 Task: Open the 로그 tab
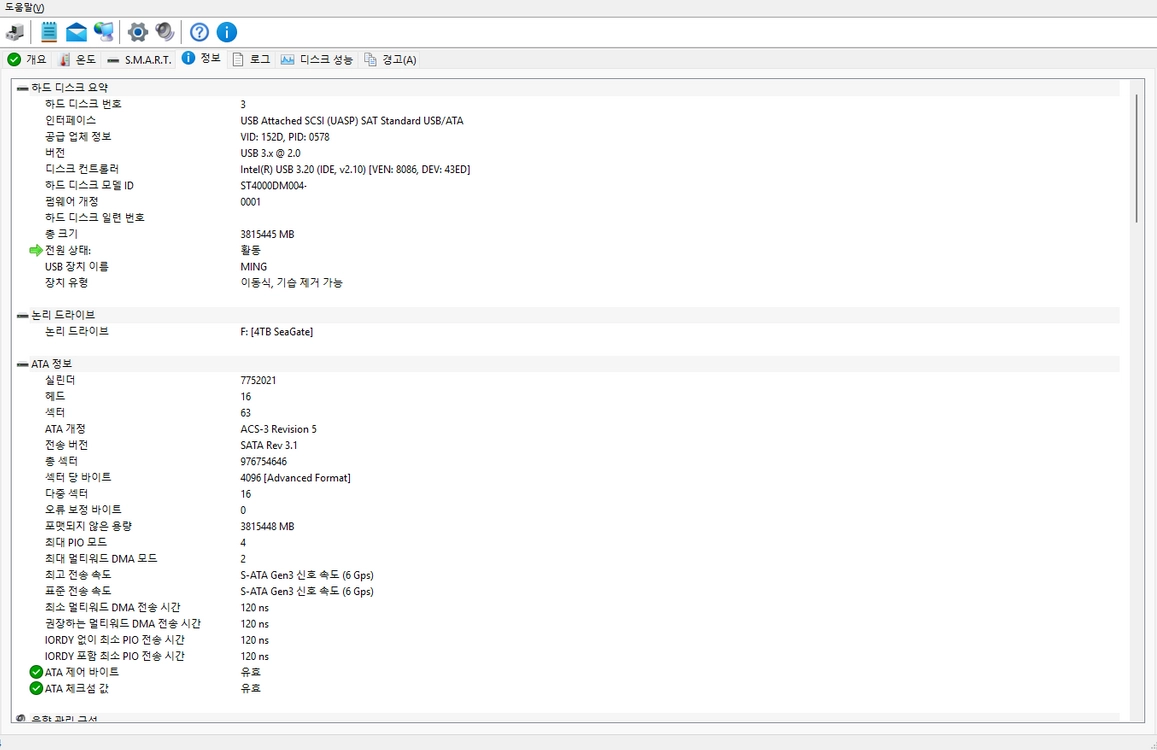point(251,59)
